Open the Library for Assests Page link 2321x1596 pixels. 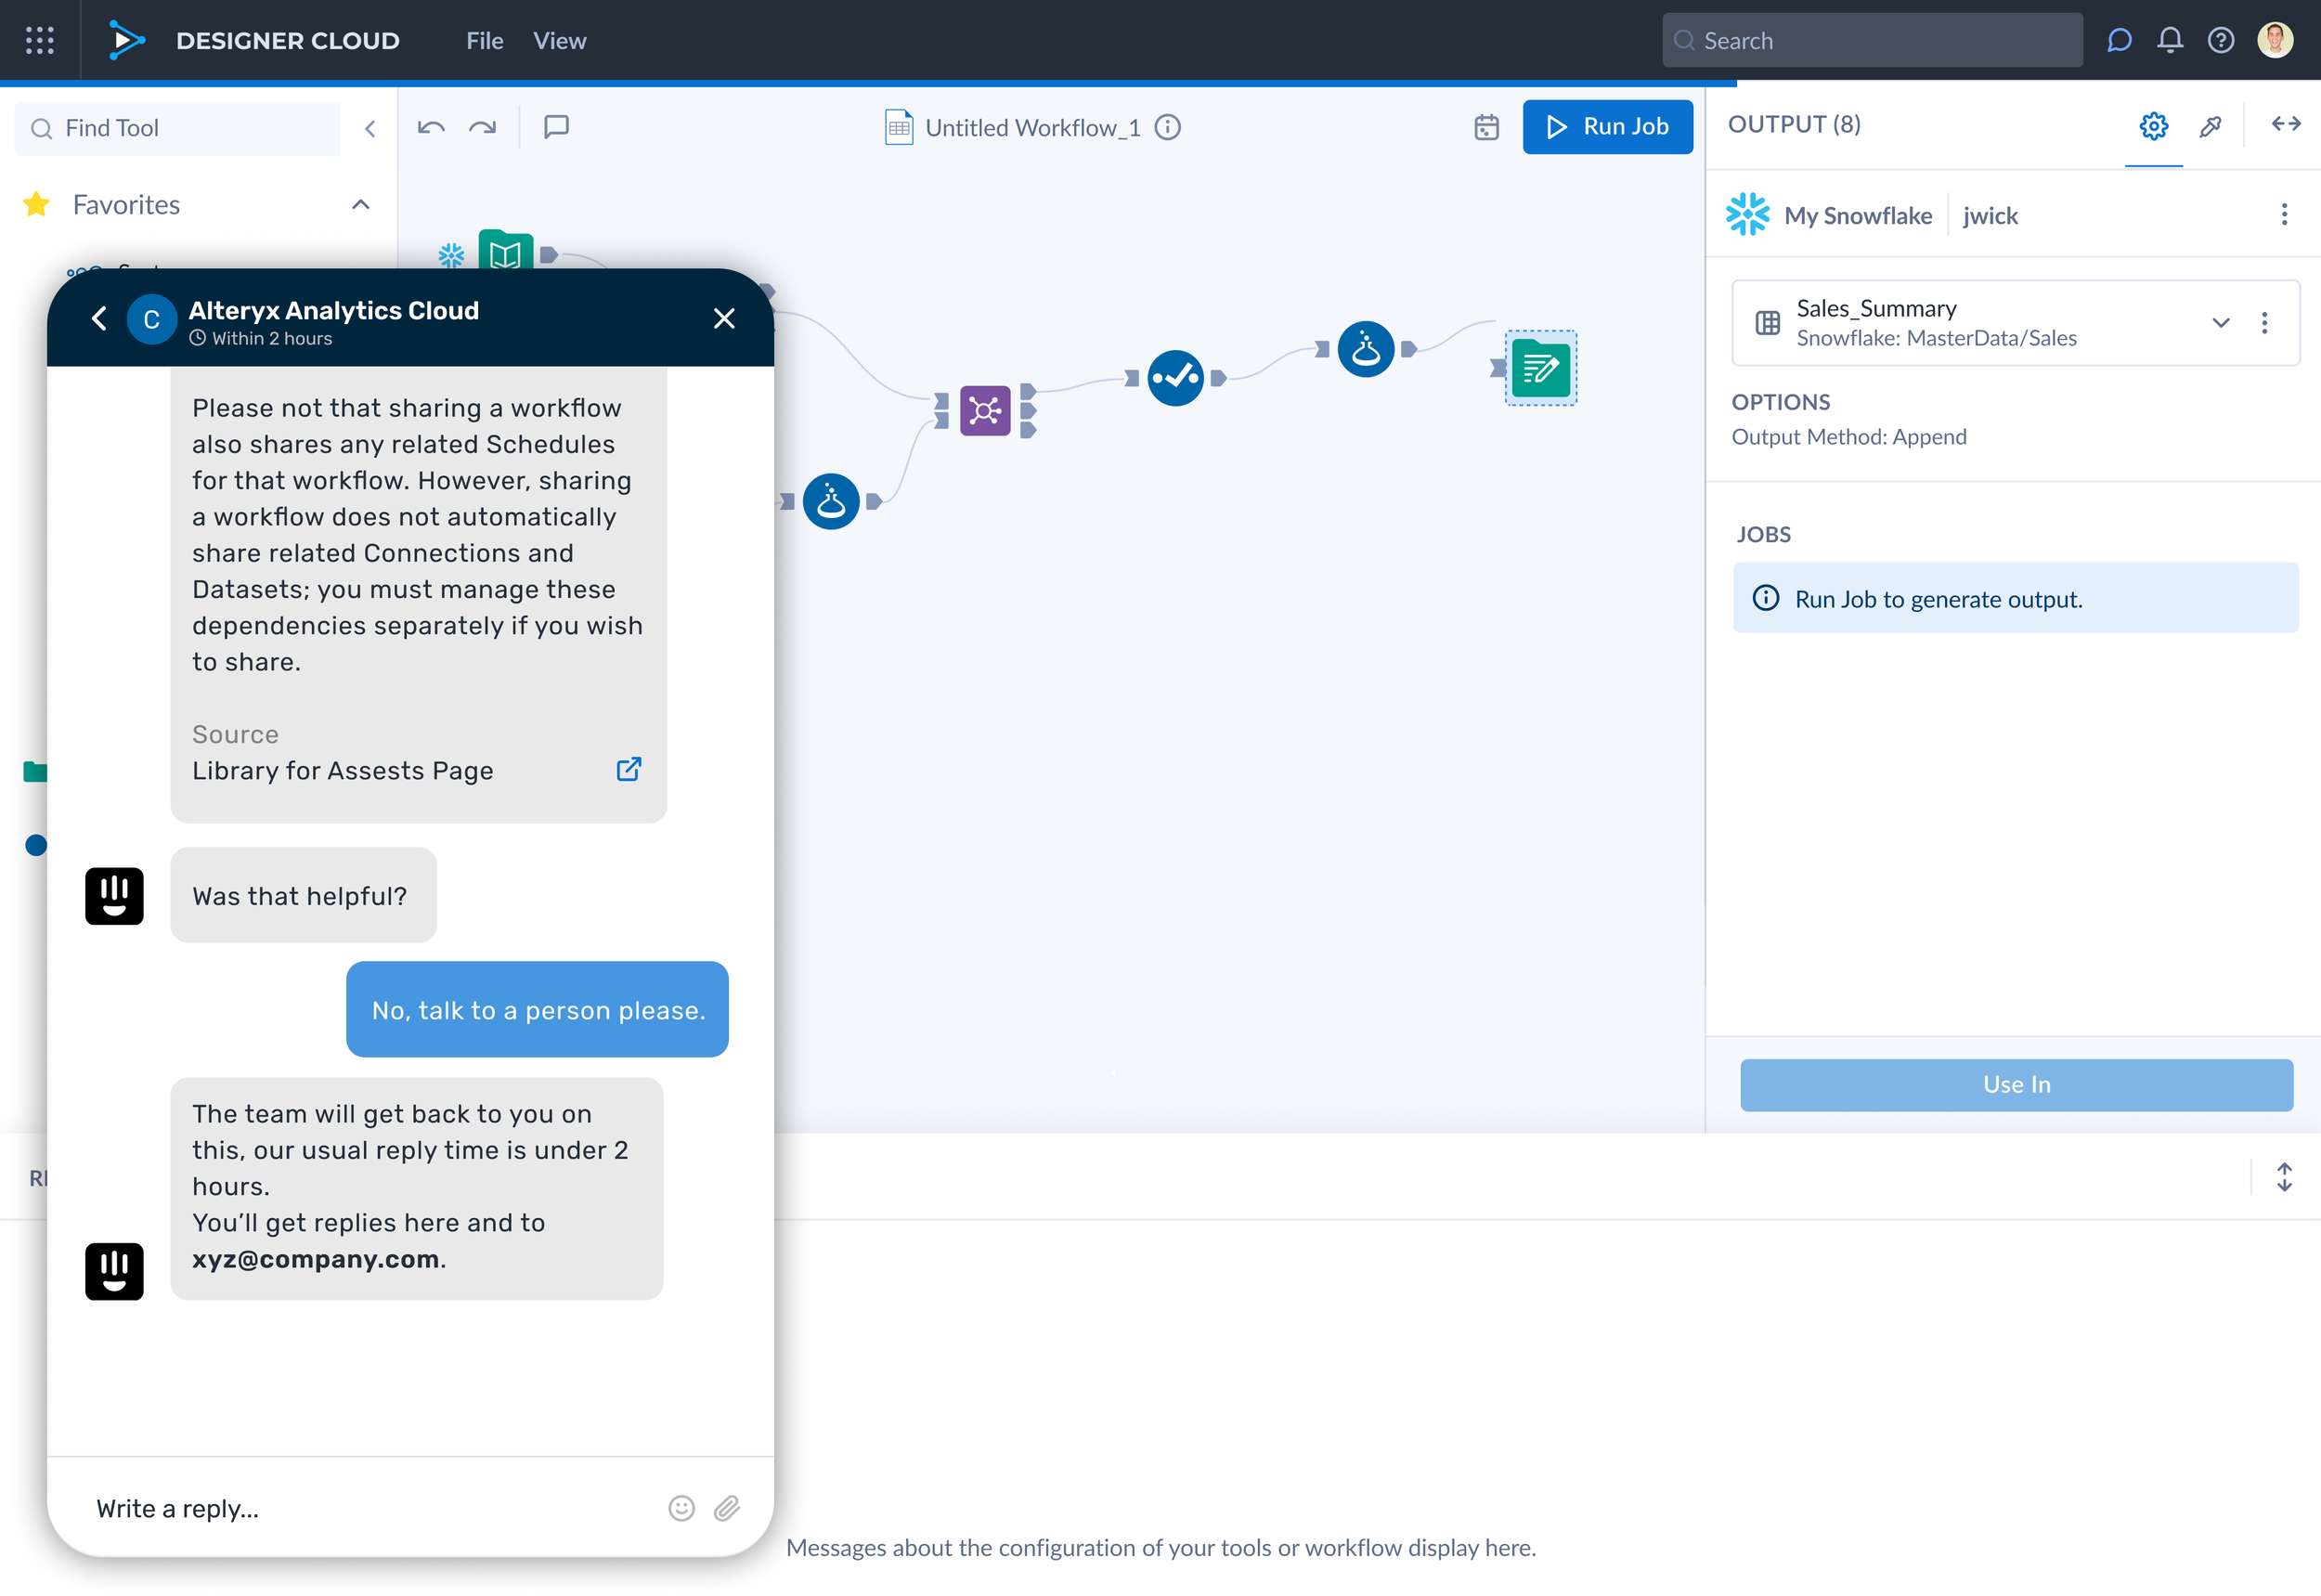click(x=343, y=771)
